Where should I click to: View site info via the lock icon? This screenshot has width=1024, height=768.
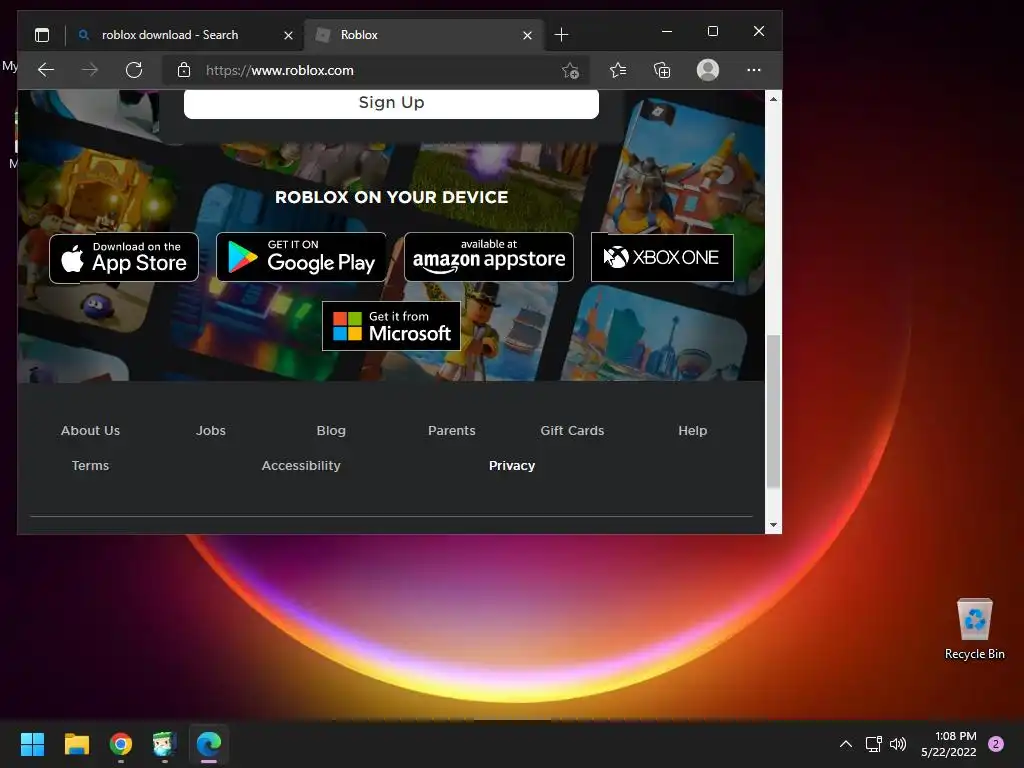coord(184,70)
